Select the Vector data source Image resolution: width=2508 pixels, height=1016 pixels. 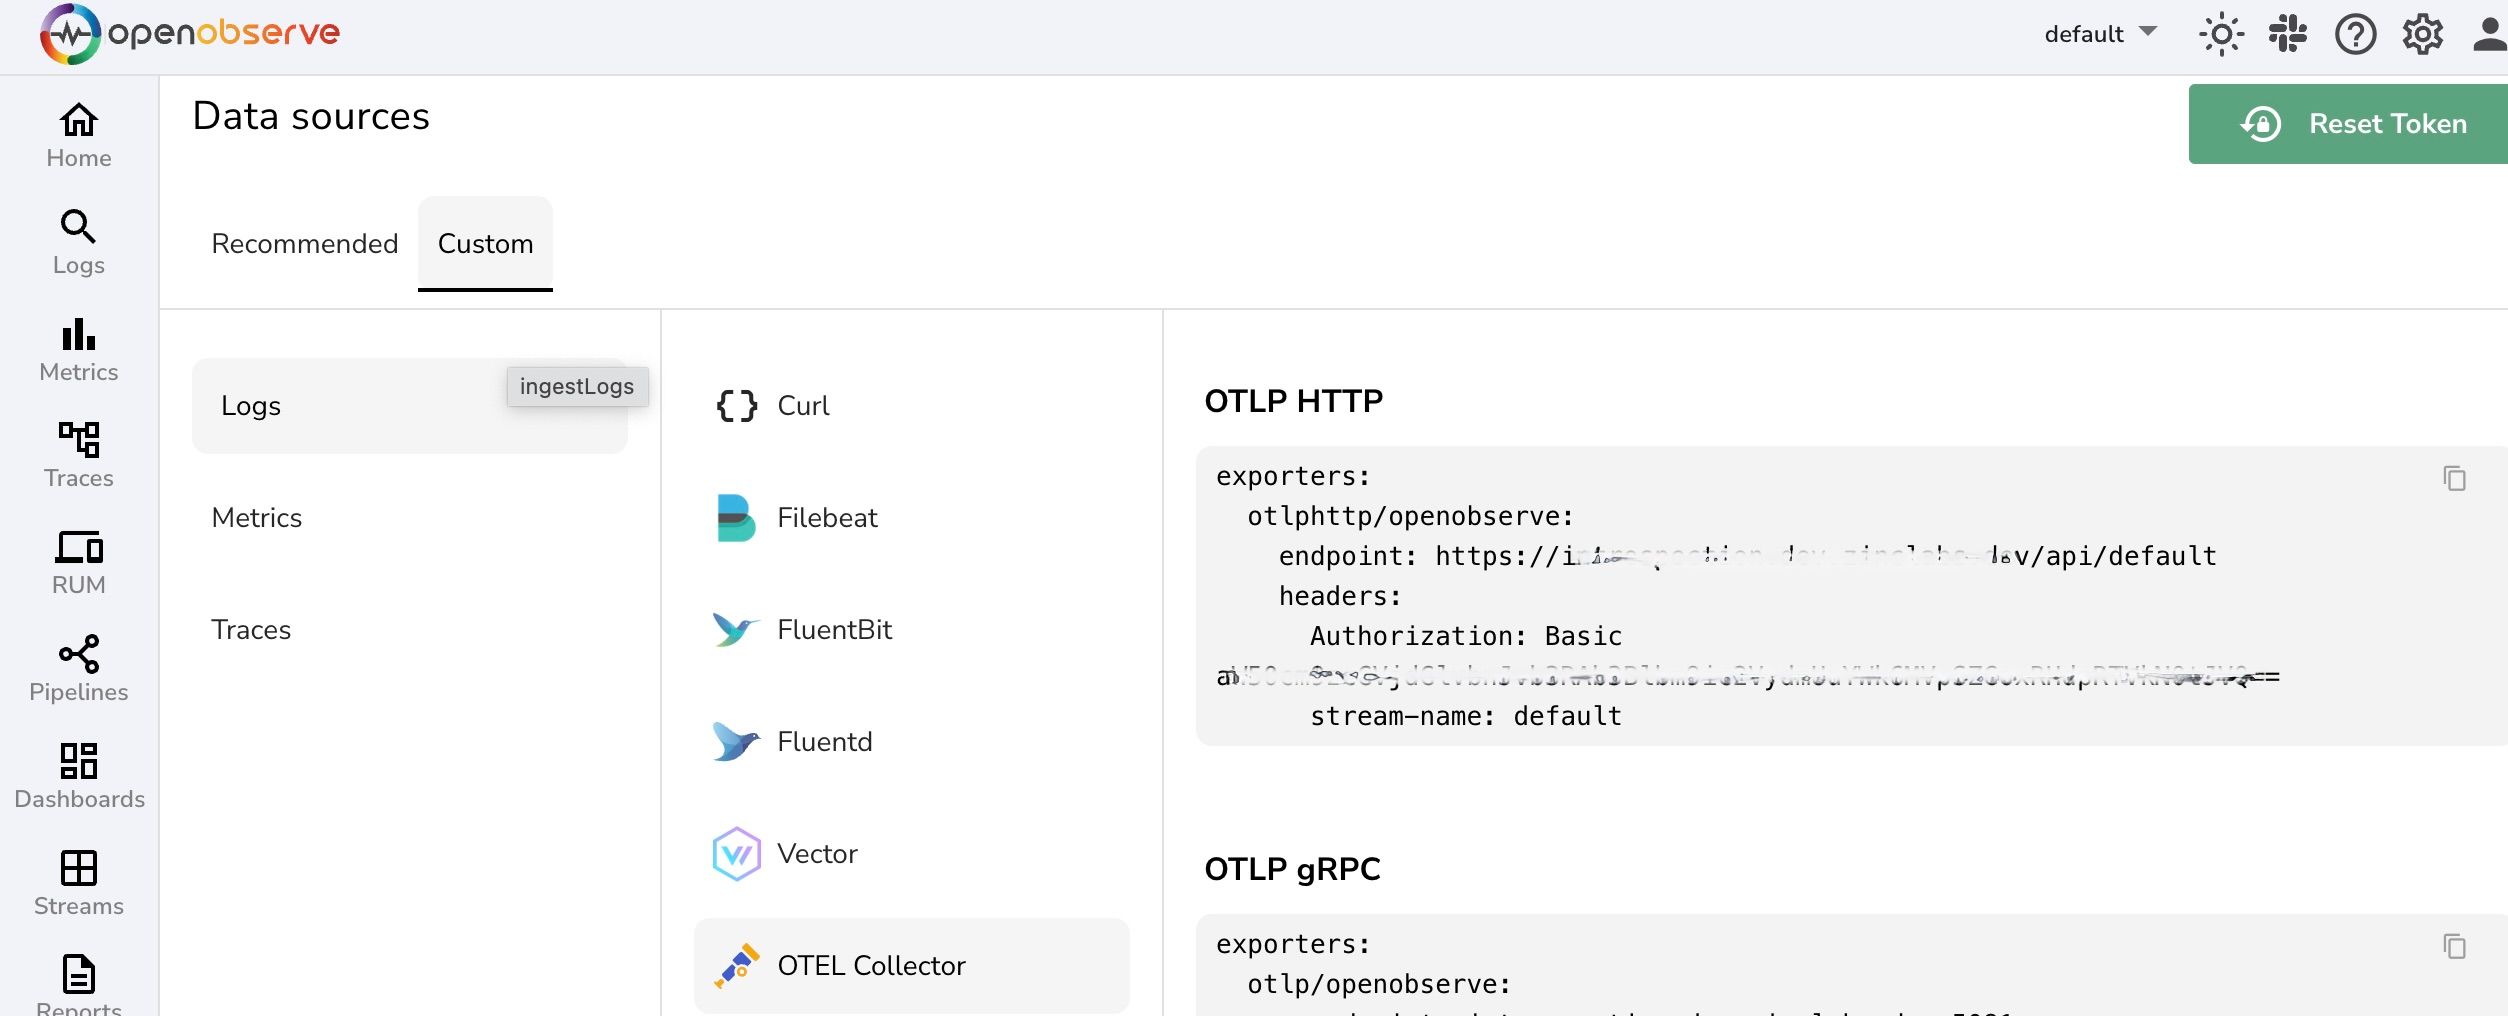coord(817,854)
